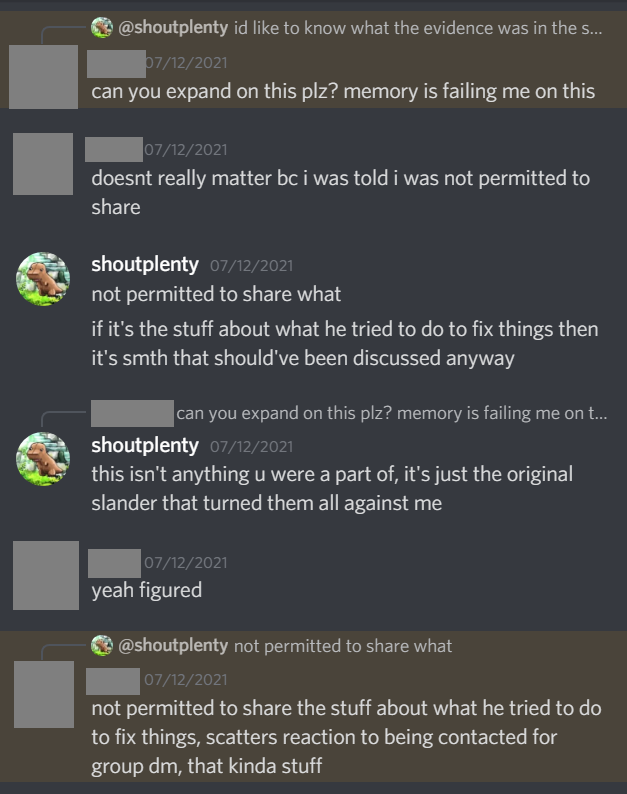Jump to the truncated 'memory is failing me on t...' reply
Screen dimensions: 627x794
point(391,413)
